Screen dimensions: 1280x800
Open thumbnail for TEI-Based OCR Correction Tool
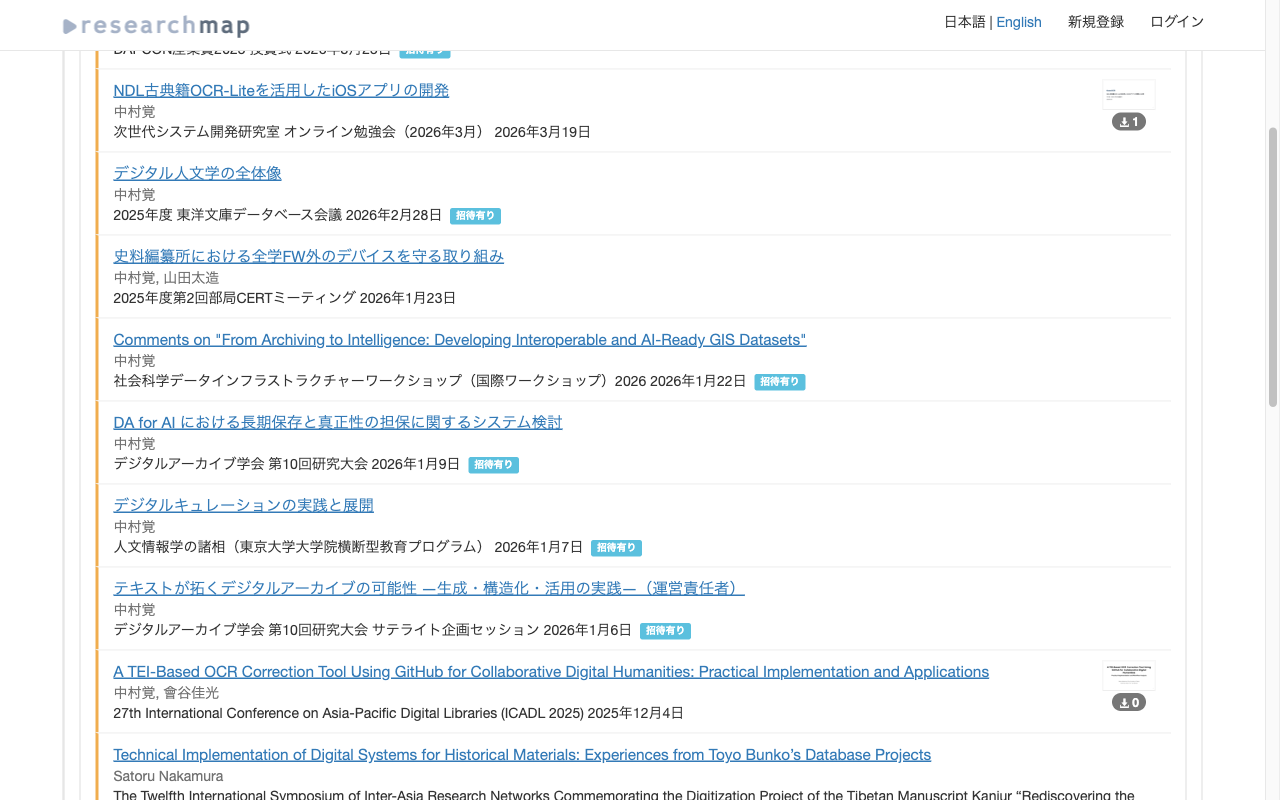[x=1129, y=675]
